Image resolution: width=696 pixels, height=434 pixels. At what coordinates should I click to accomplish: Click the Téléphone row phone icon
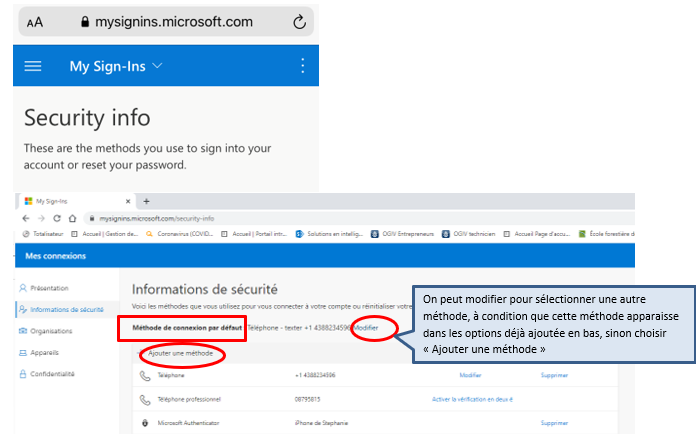145,376
